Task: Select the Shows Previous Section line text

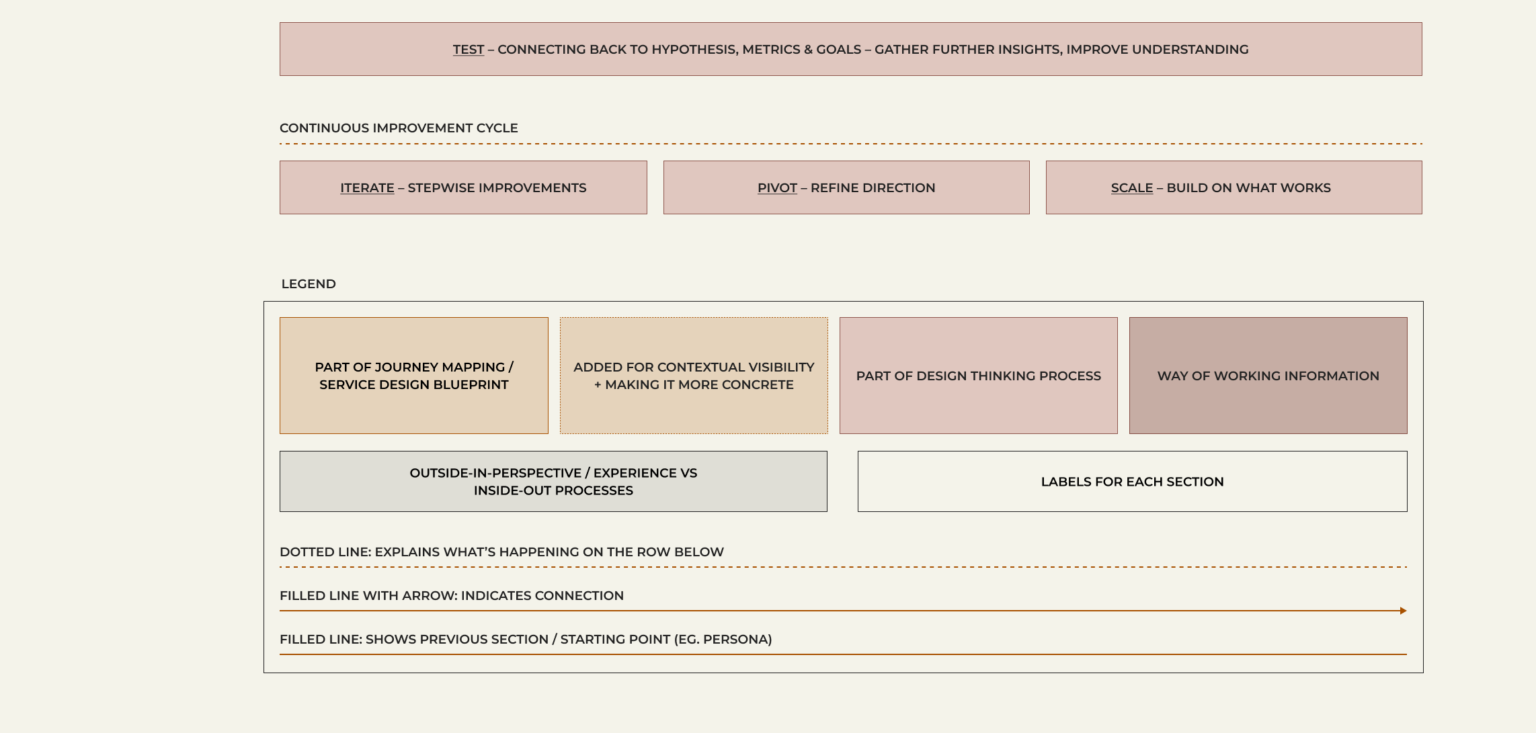Action: tap(525, 640)
